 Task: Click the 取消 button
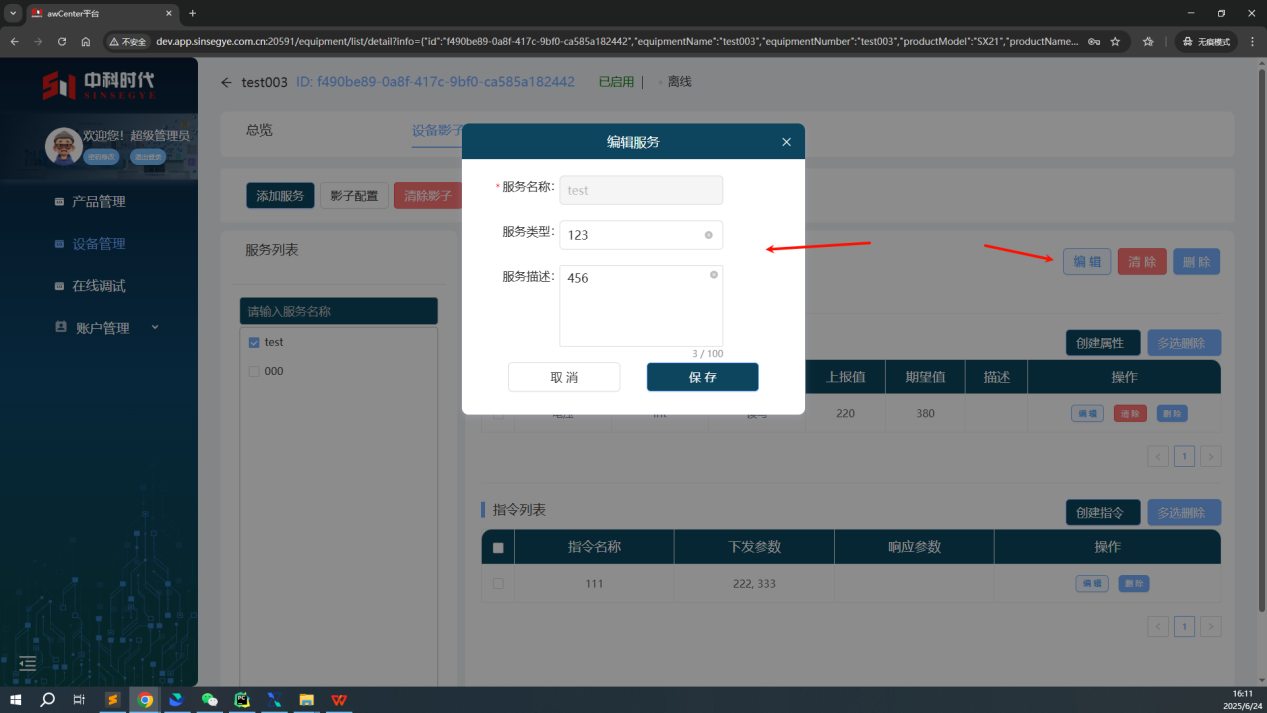pos(564,377)
